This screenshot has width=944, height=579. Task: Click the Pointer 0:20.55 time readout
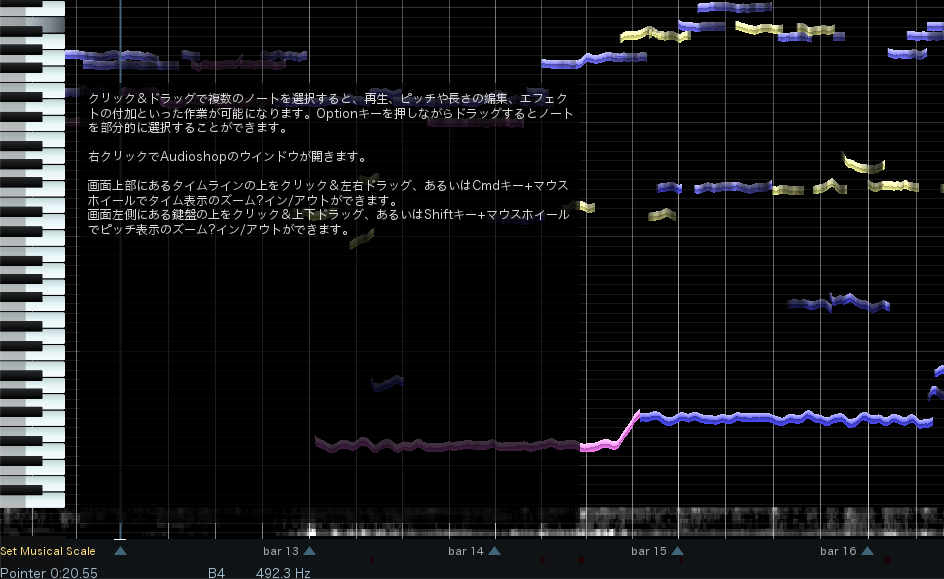(x=49, y=572)
